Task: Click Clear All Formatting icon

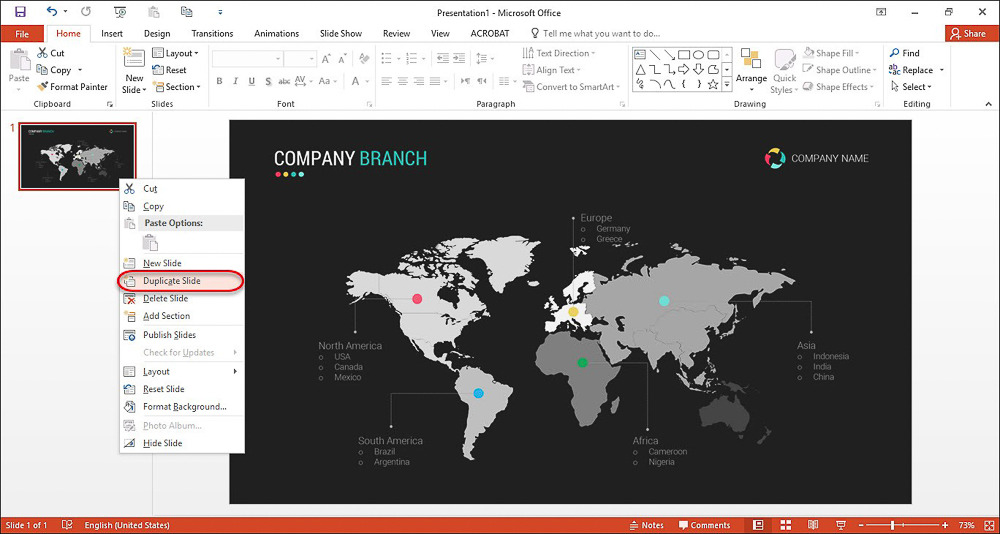Action: pos(365,59)
